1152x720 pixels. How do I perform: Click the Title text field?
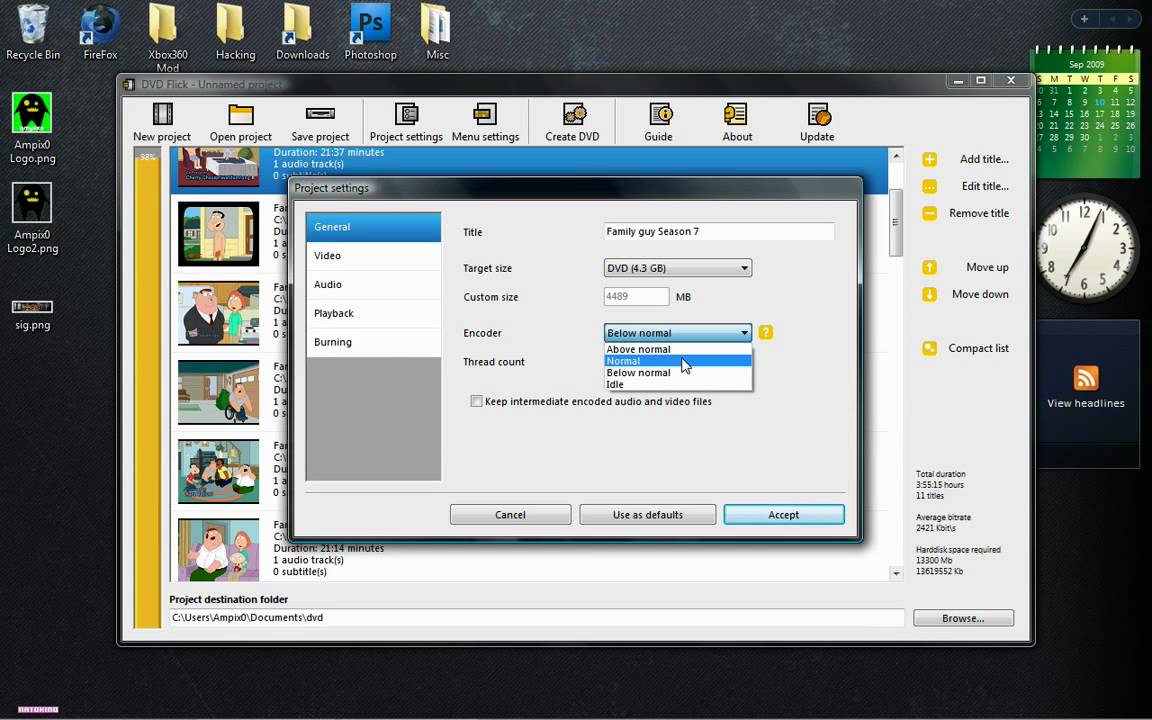point(719,231)
